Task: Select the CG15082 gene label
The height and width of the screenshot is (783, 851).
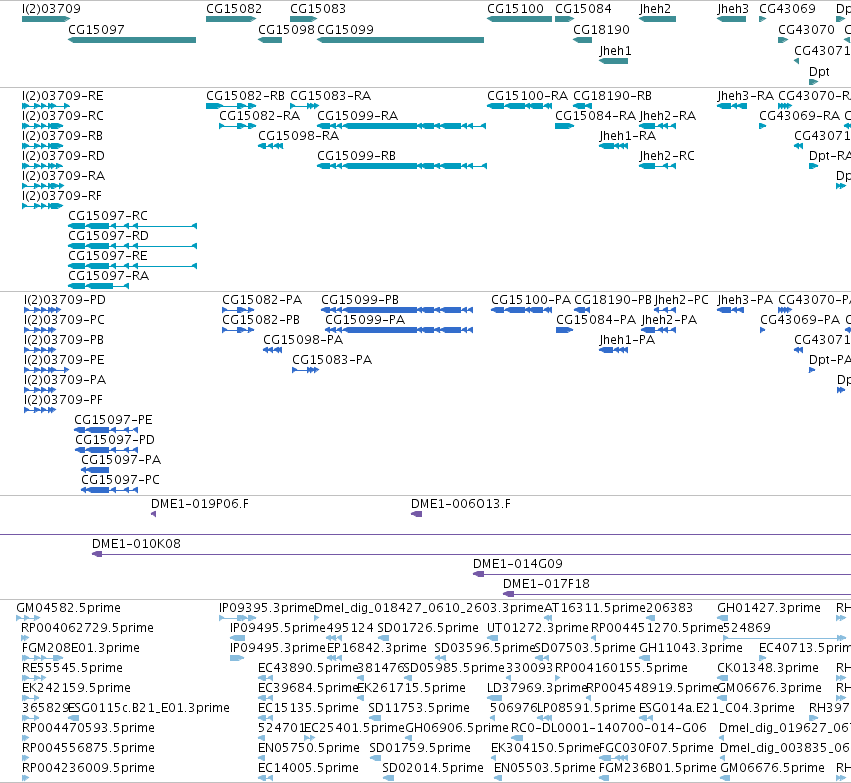Action: (234, 9)
